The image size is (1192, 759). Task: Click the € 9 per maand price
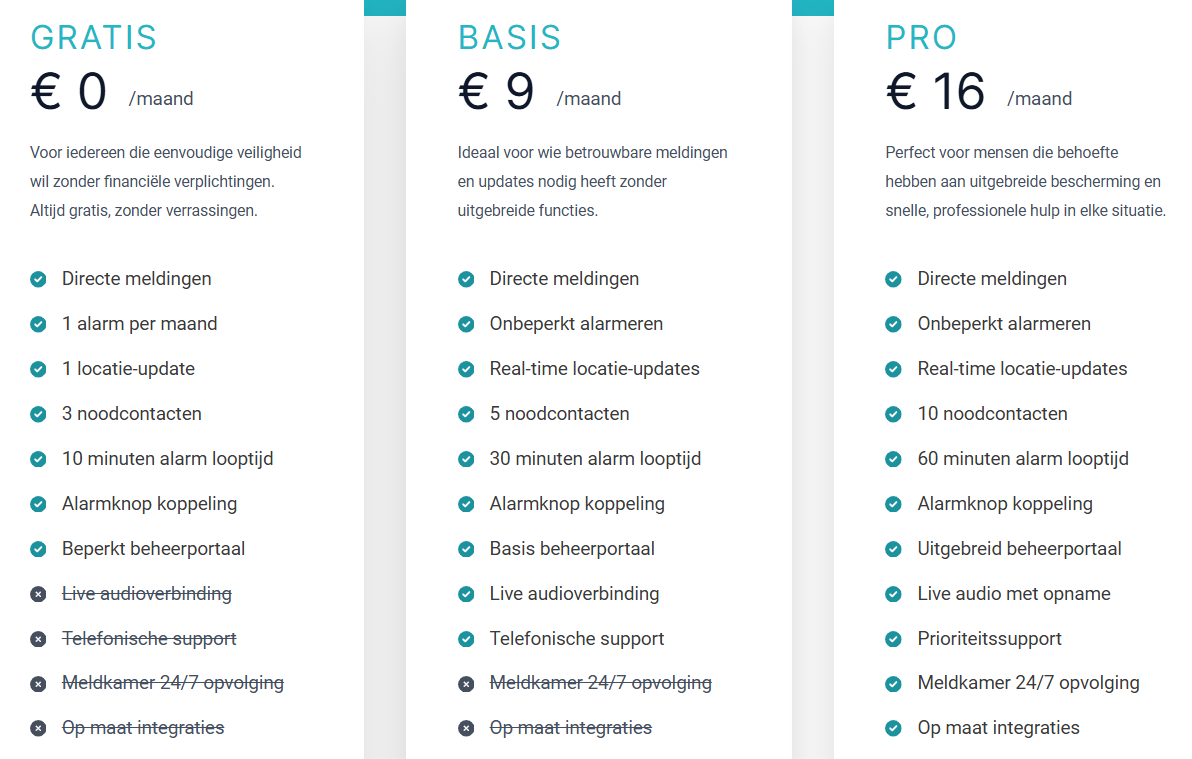[x=498, y=91]
